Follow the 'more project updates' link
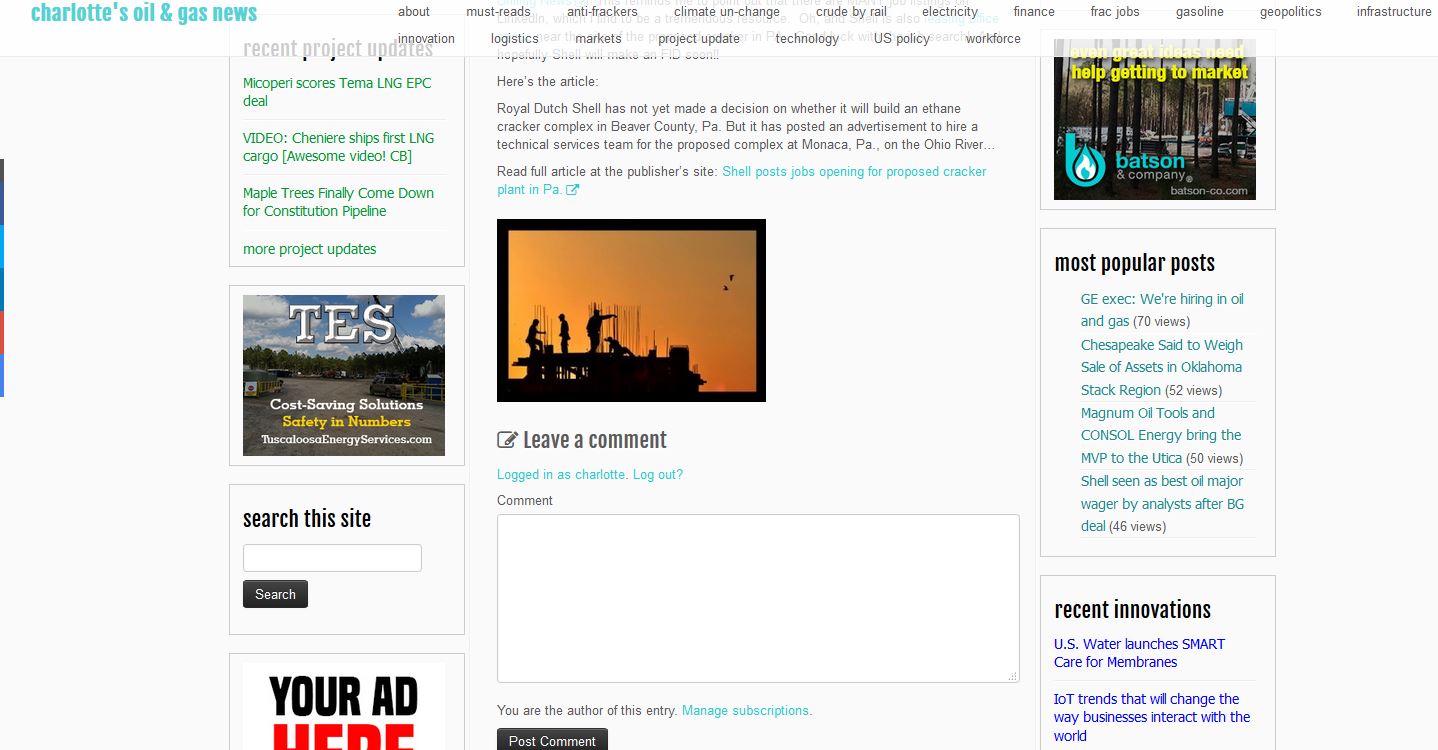 coord(310,249)
